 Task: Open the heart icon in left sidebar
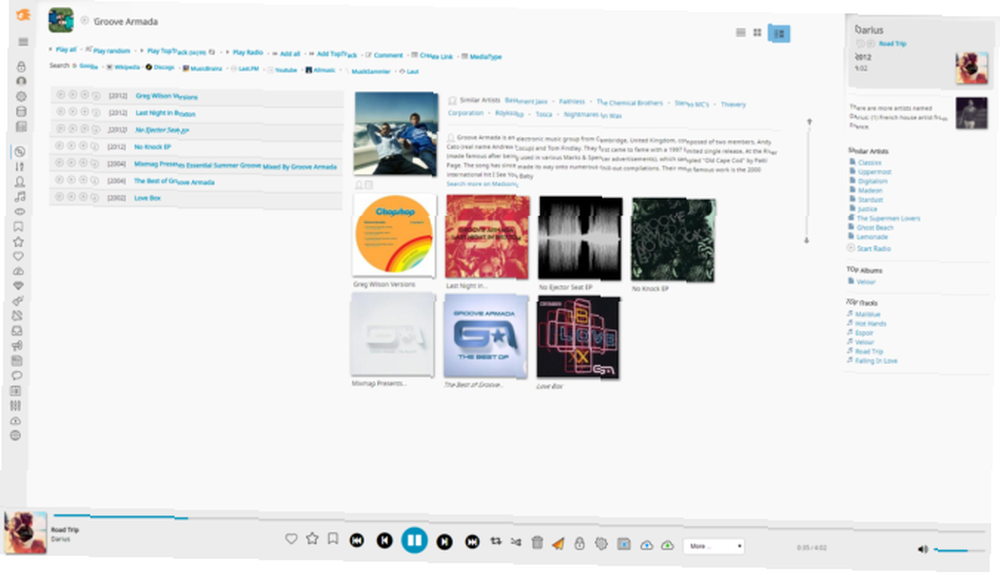coord(18,256)
